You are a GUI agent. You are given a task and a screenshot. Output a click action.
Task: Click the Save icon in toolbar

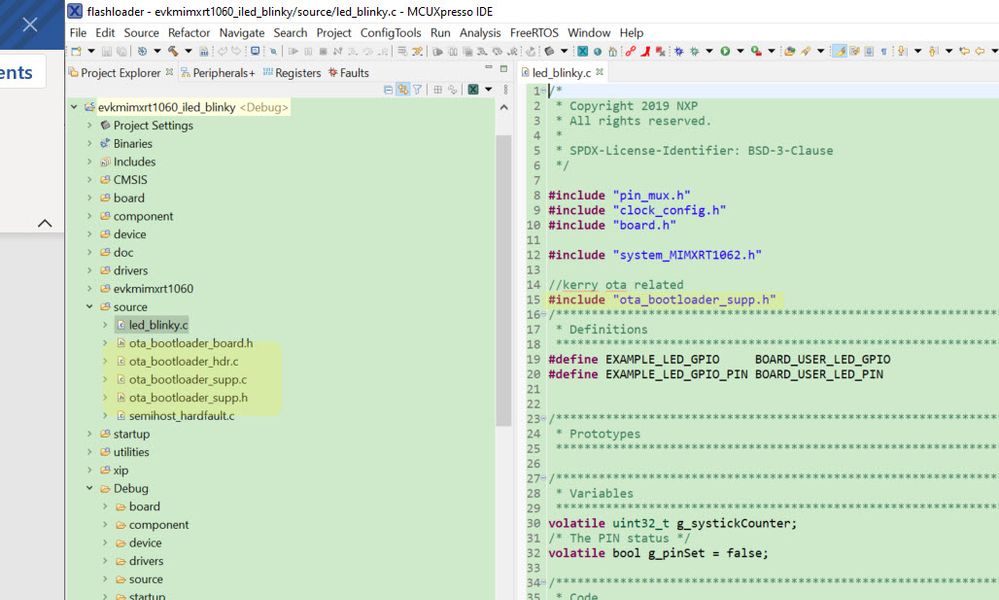[107, 51]
